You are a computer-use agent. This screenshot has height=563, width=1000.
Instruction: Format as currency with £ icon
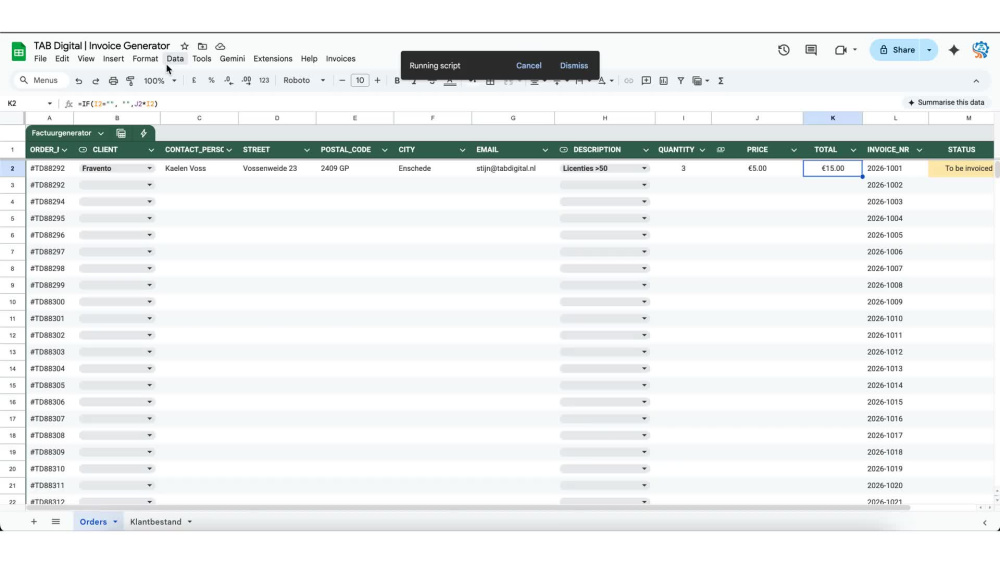pyautogui.click(x=194, y=81)
